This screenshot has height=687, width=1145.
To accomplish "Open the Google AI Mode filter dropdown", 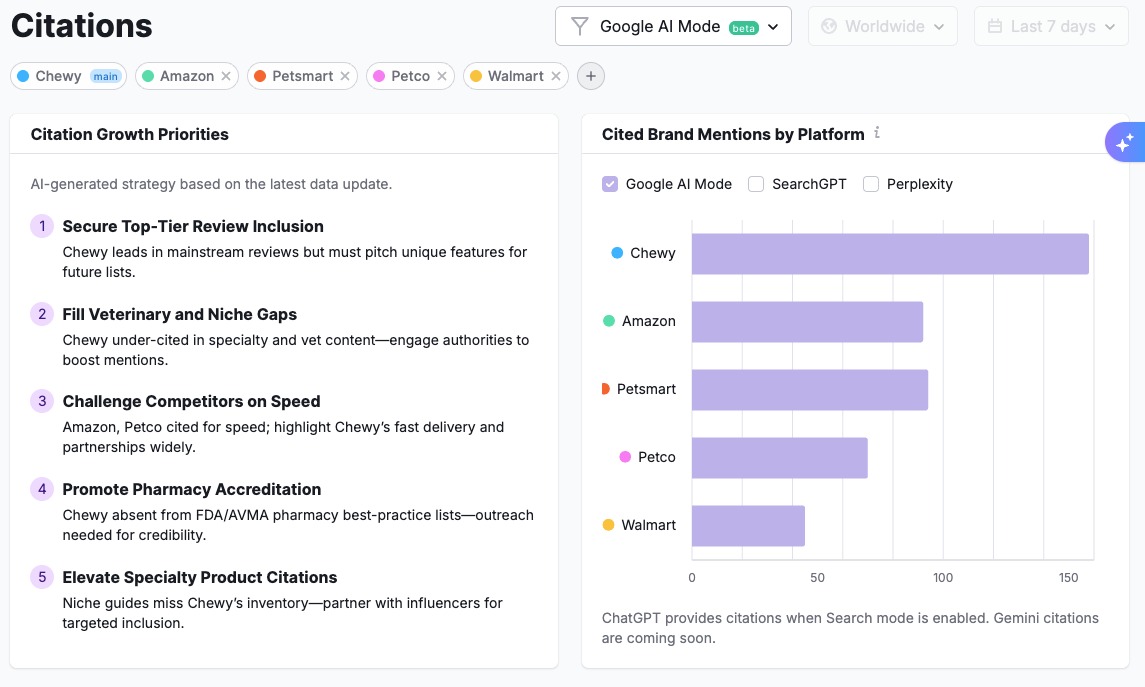I will tap(673, 26).
